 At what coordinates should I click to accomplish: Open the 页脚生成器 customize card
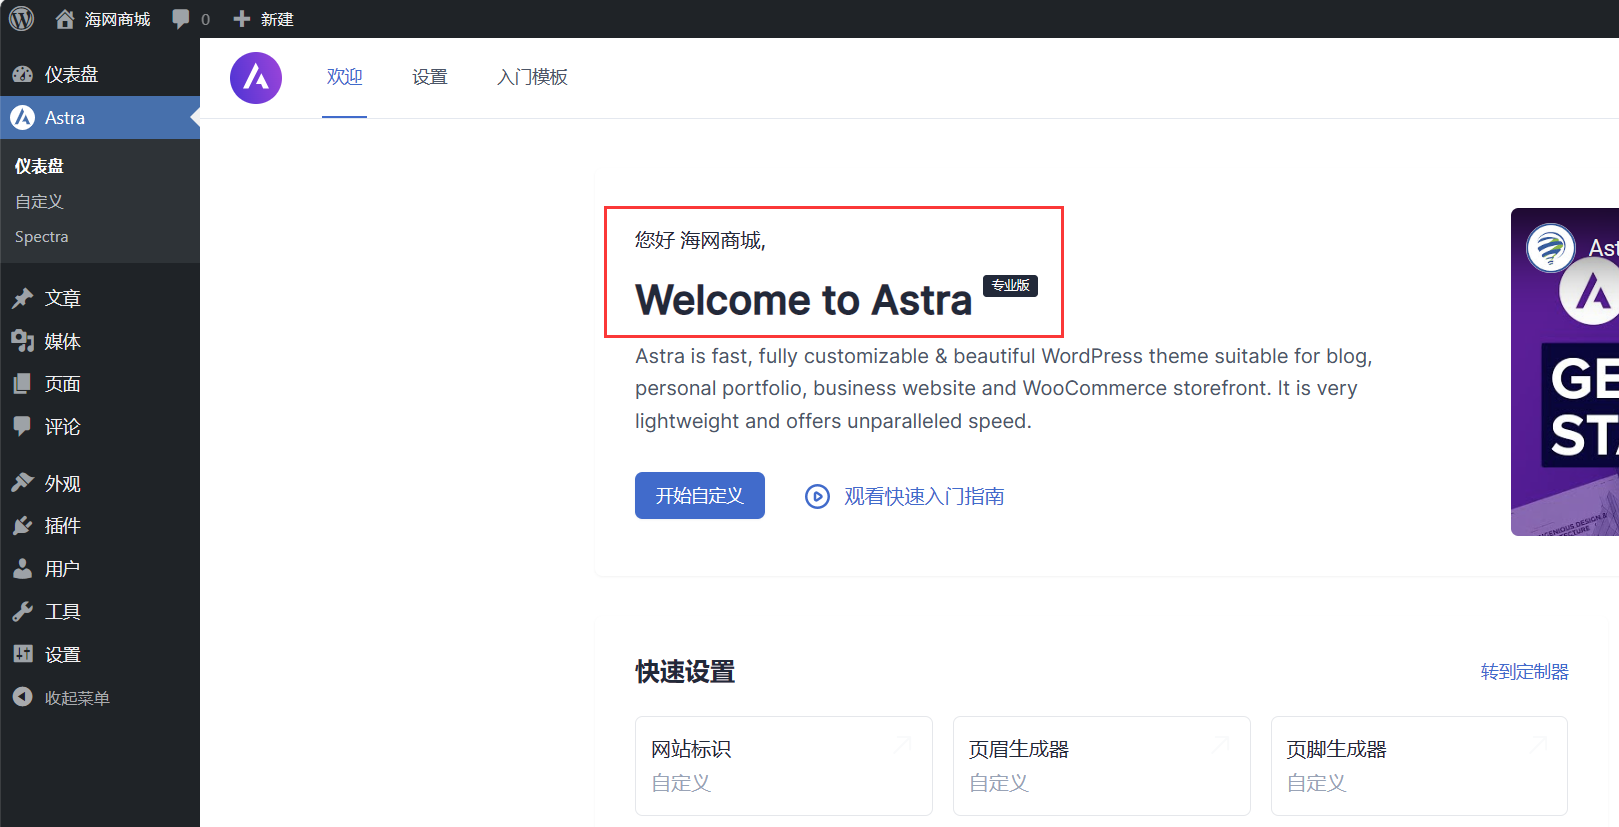point(1419,766)
